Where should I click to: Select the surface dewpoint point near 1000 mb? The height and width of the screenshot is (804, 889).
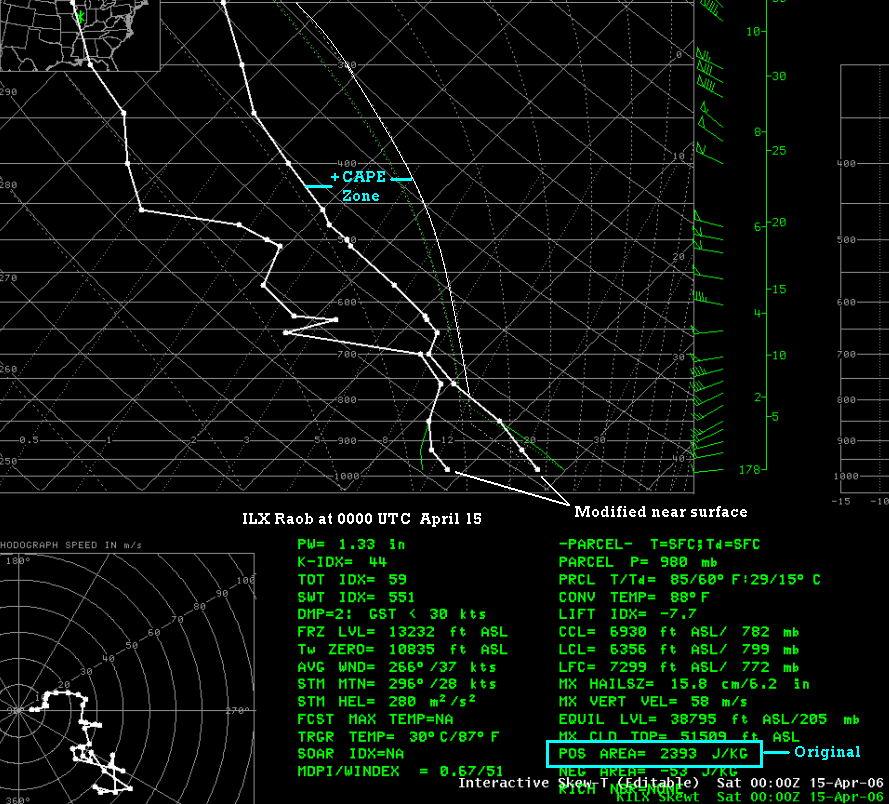447,469
